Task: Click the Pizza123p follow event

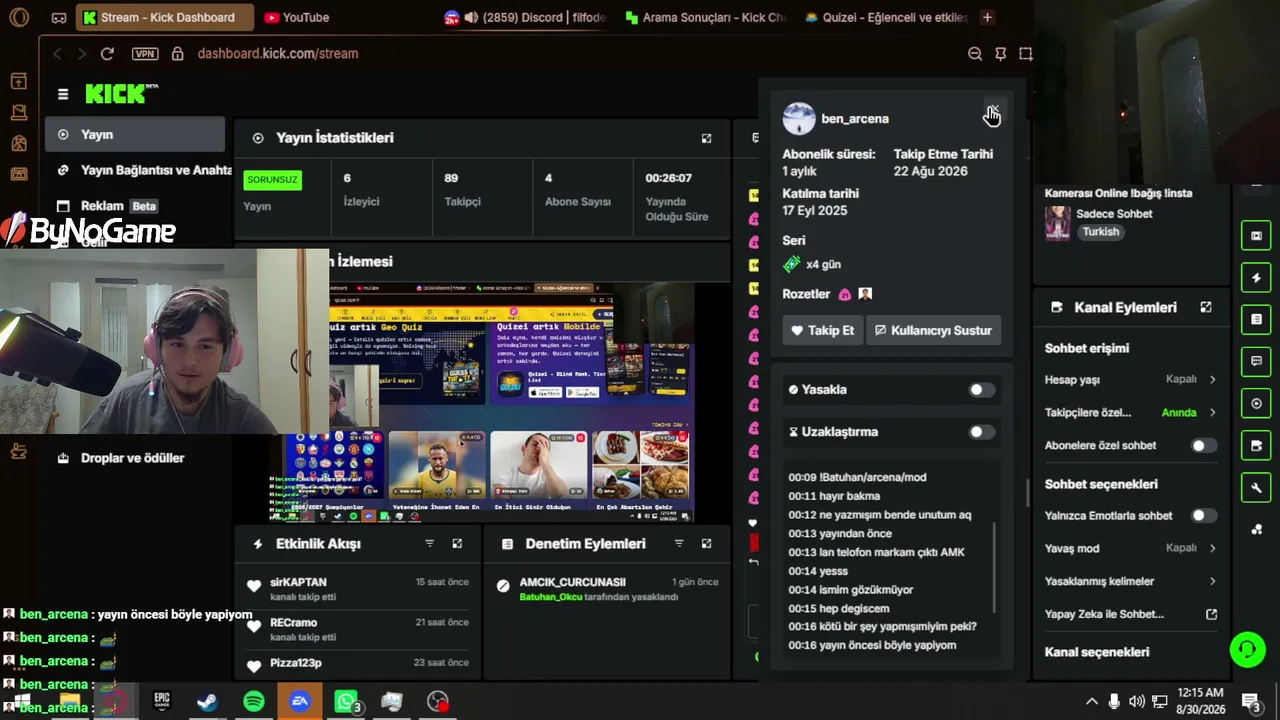Action: click(358, 664)
